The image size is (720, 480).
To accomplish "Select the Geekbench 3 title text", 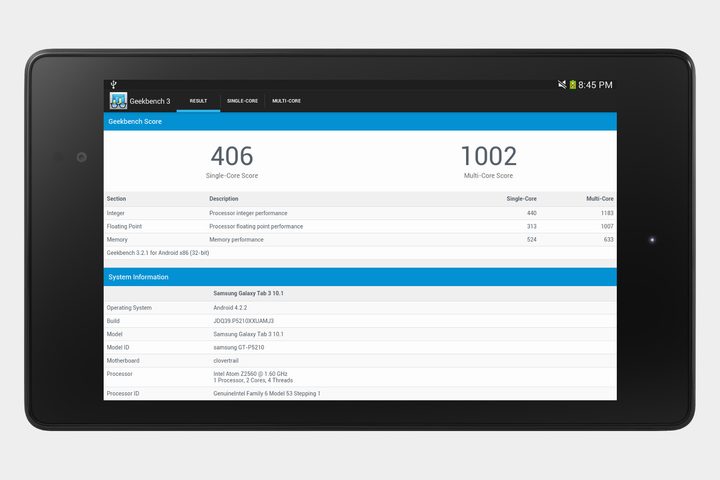I will 150,101.
